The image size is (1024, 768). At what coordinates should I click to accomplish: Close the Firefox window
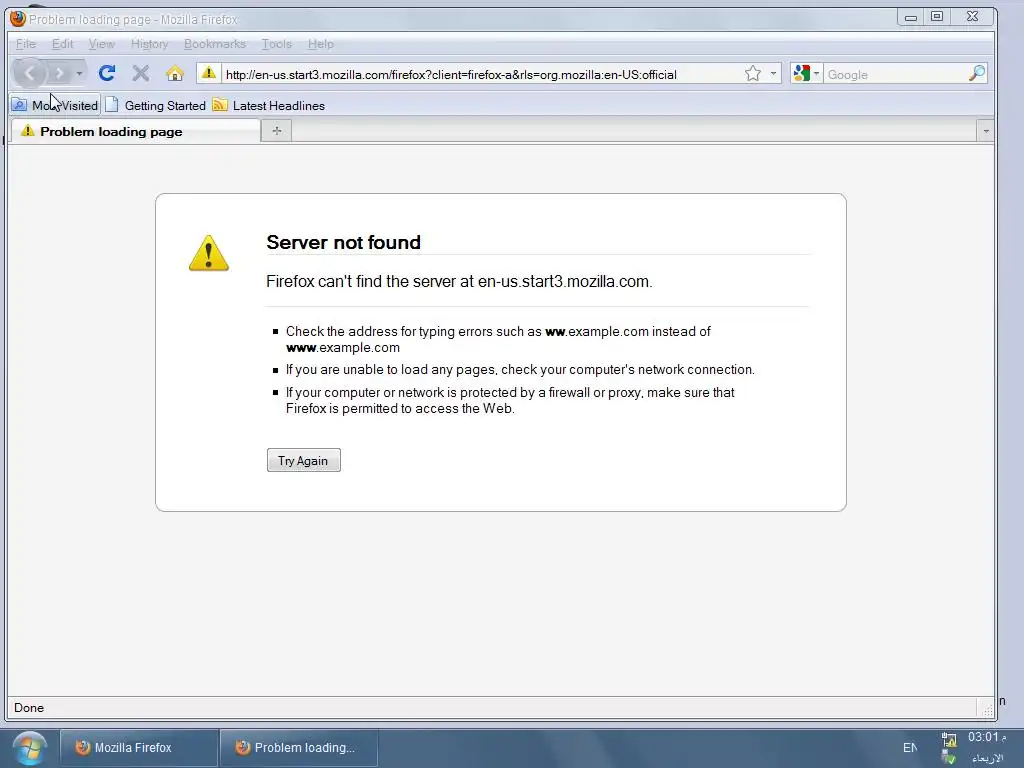(x=972, y=17)
